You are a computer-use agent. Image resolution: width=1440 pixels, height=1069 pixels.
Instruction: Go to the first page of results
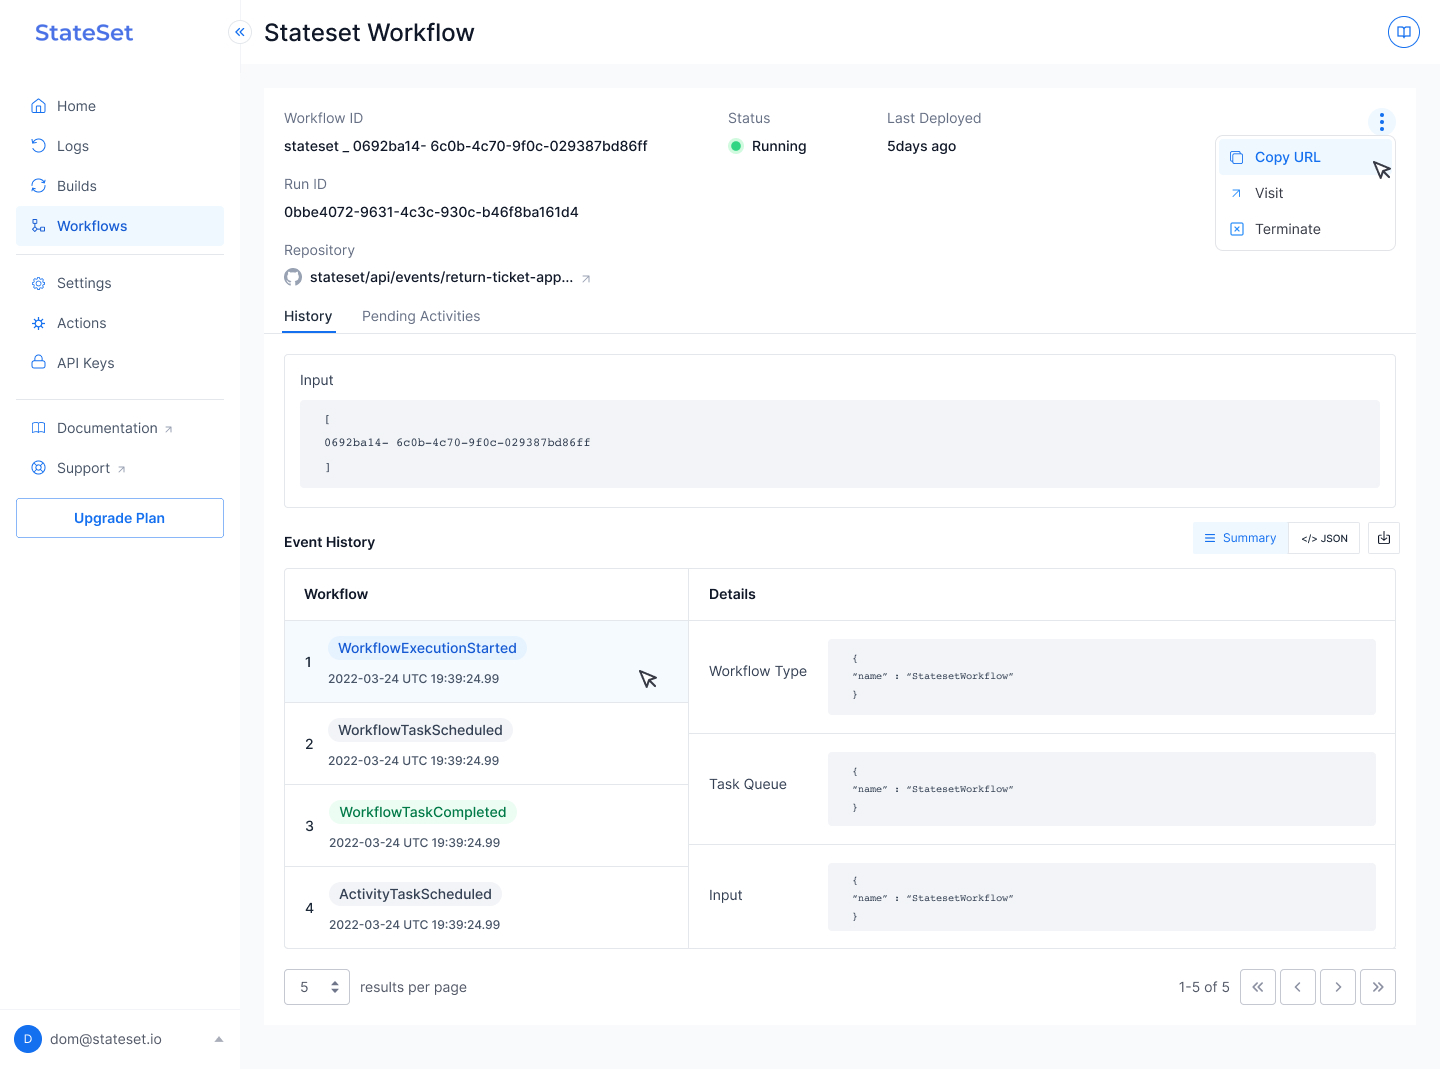coord(1258,987)
